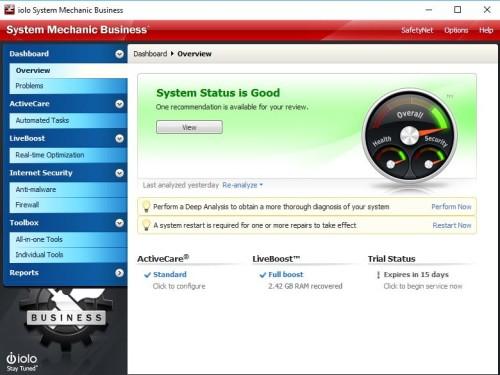Open the SafetyNet menu
The height and width of the screenshot is (375, 500).
click(x=417, y=30)
